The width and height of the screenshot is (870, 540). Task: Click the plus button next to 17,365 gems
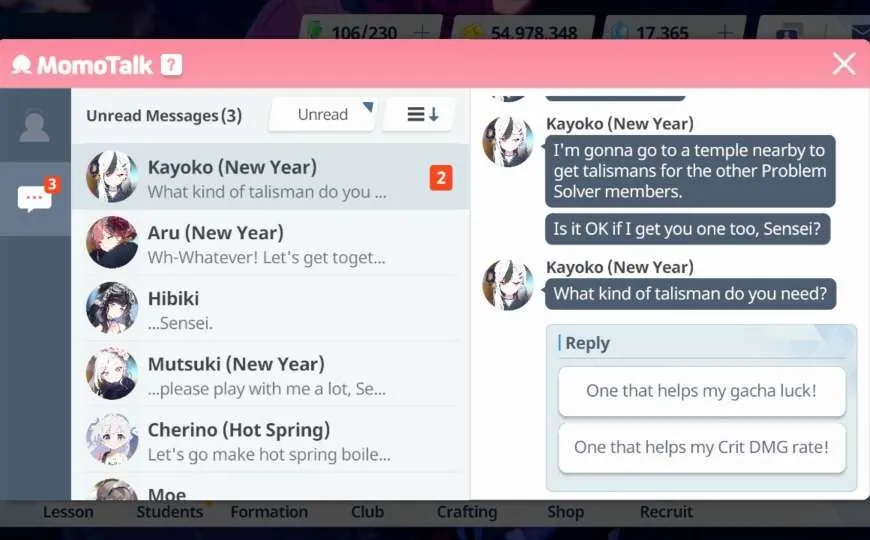[x=725, y=32]
